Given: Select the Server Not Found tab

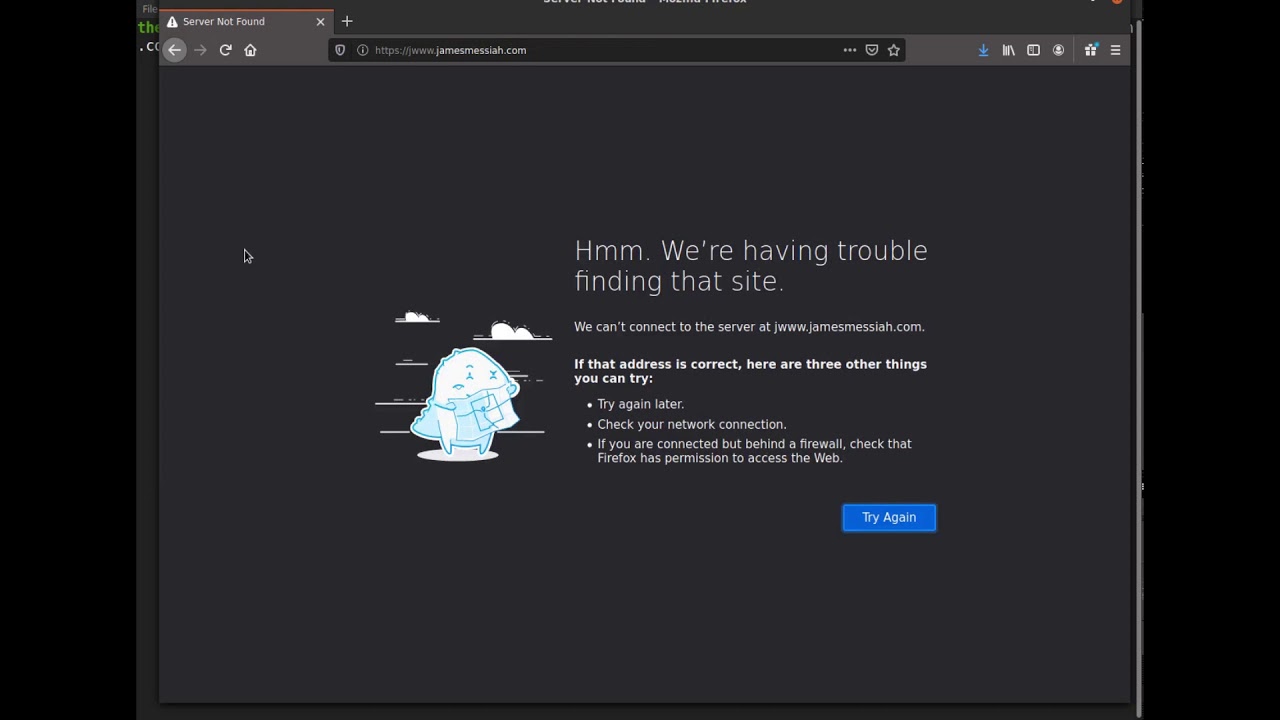Looking at the screenshot, I should click(246, 21).
